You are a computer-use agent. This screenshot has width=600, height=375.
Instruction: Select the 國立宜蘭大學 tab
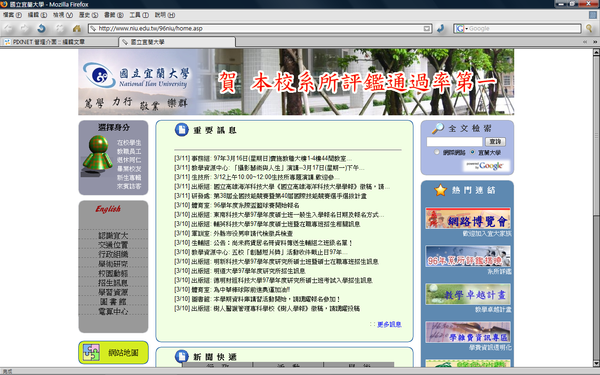[177, 42]
